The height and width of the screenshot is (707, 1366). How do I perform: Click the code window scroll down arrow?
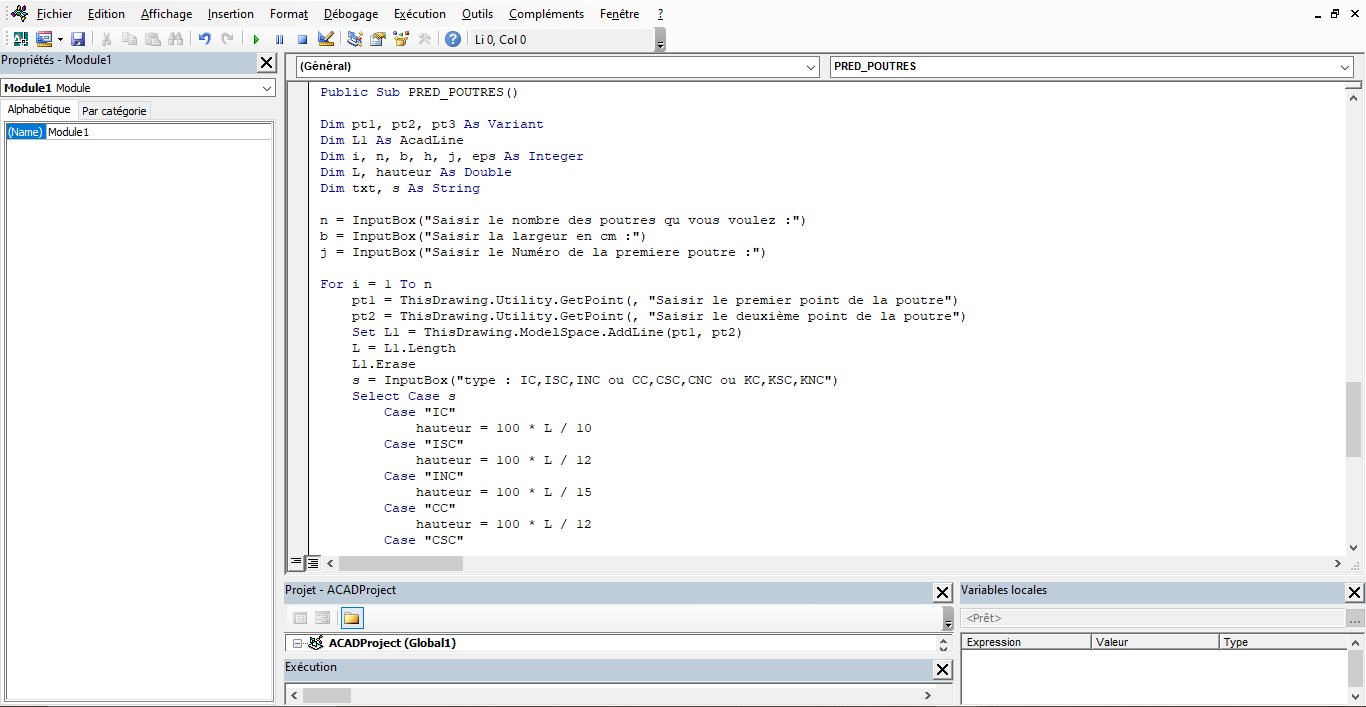tap(1354, 548)
